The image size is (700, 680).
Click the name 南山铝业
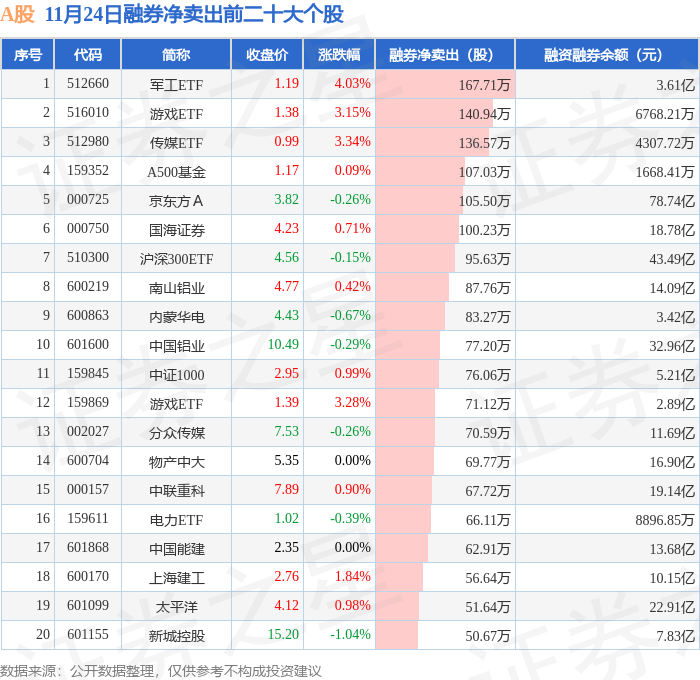pyautogui.click(x=177, y=288)
